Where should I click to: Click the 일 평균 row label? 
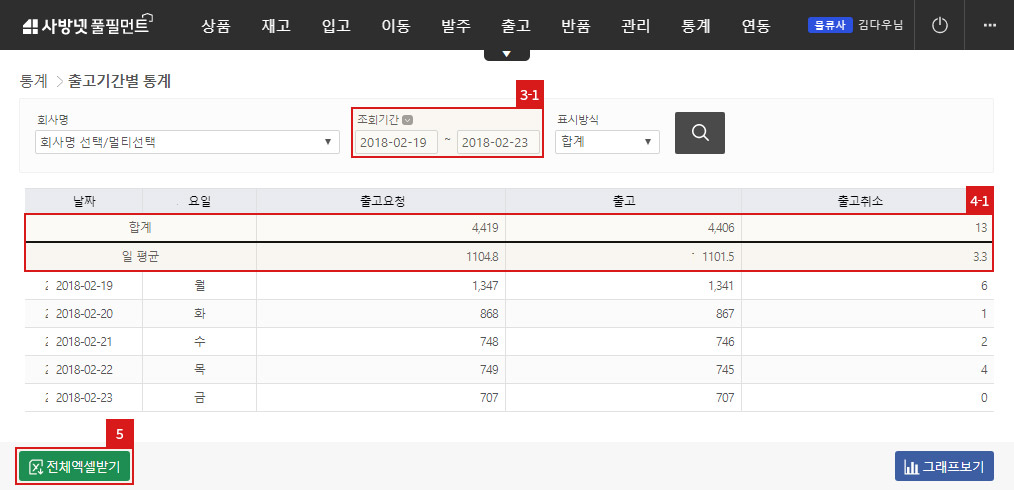[140, 257]
